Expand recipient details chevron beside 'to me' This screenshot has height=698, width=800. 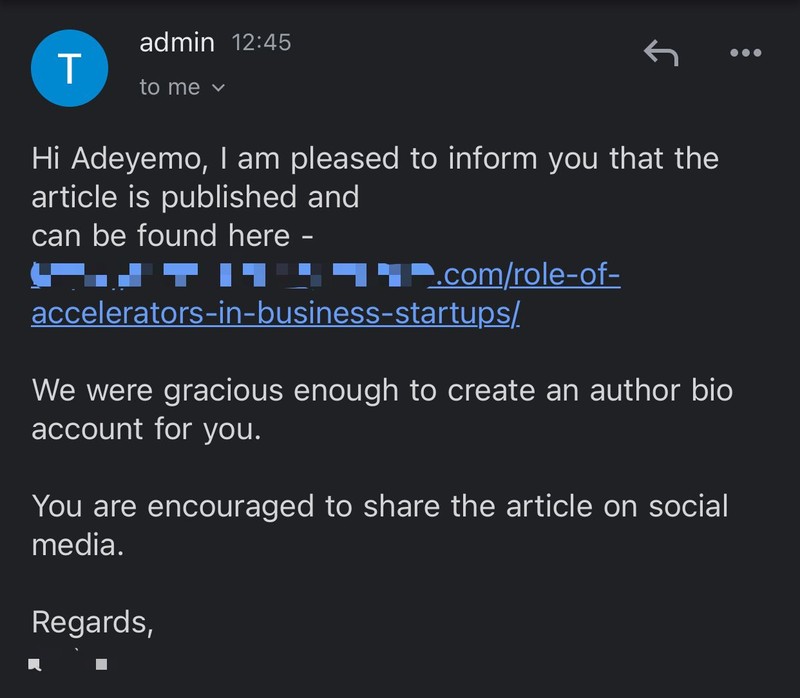tap(219, 88)
